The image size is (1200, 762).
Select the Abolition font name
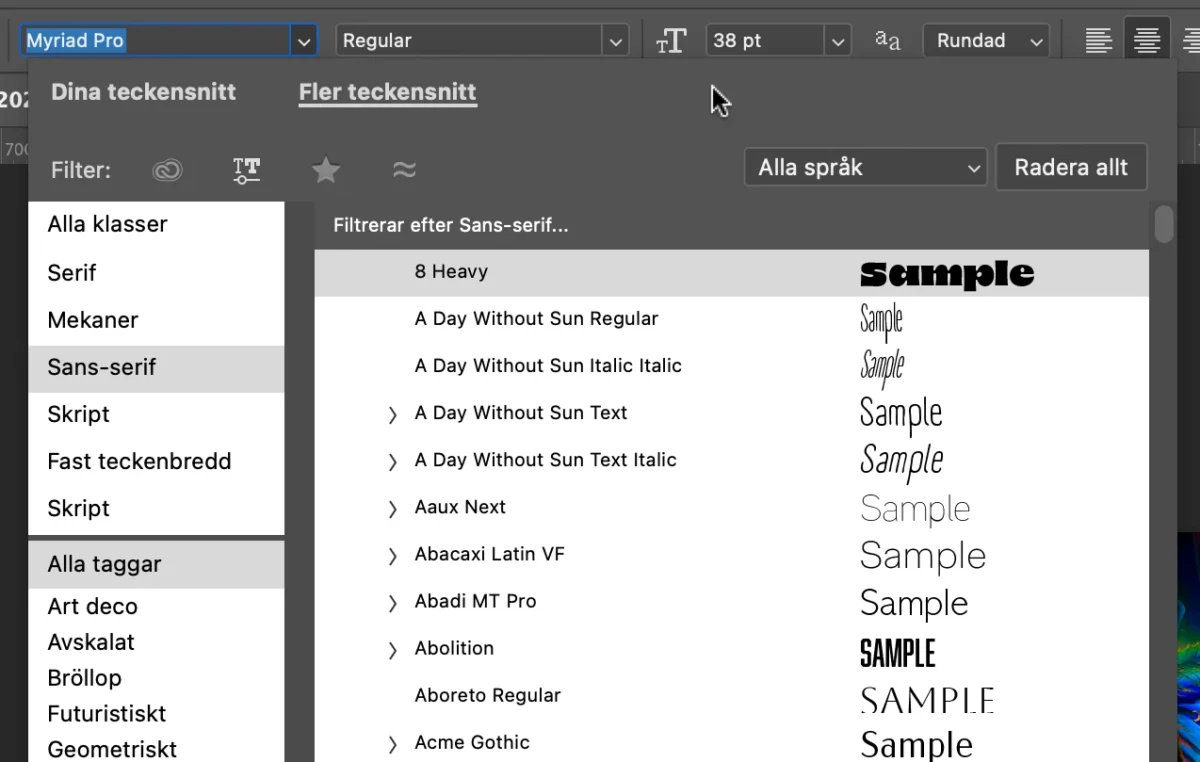click(x=455, y=649)
